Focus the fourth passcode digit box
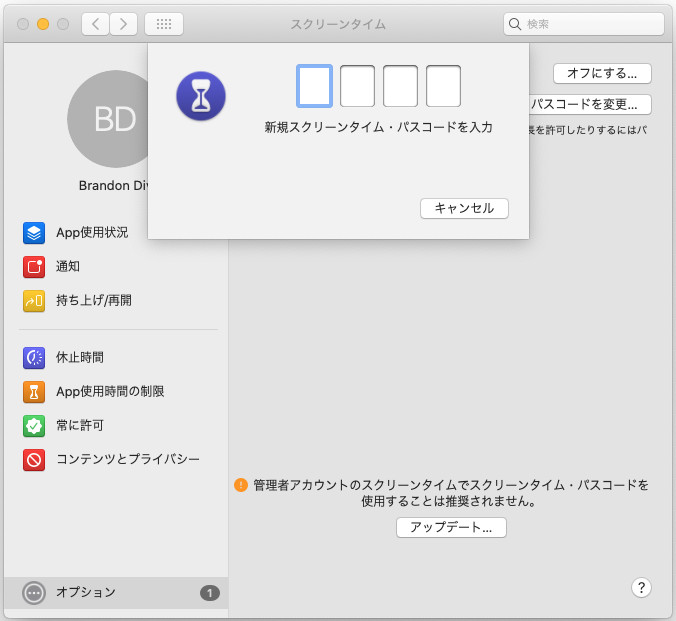This screenshot has height=621, width=676. click(443, 86)
